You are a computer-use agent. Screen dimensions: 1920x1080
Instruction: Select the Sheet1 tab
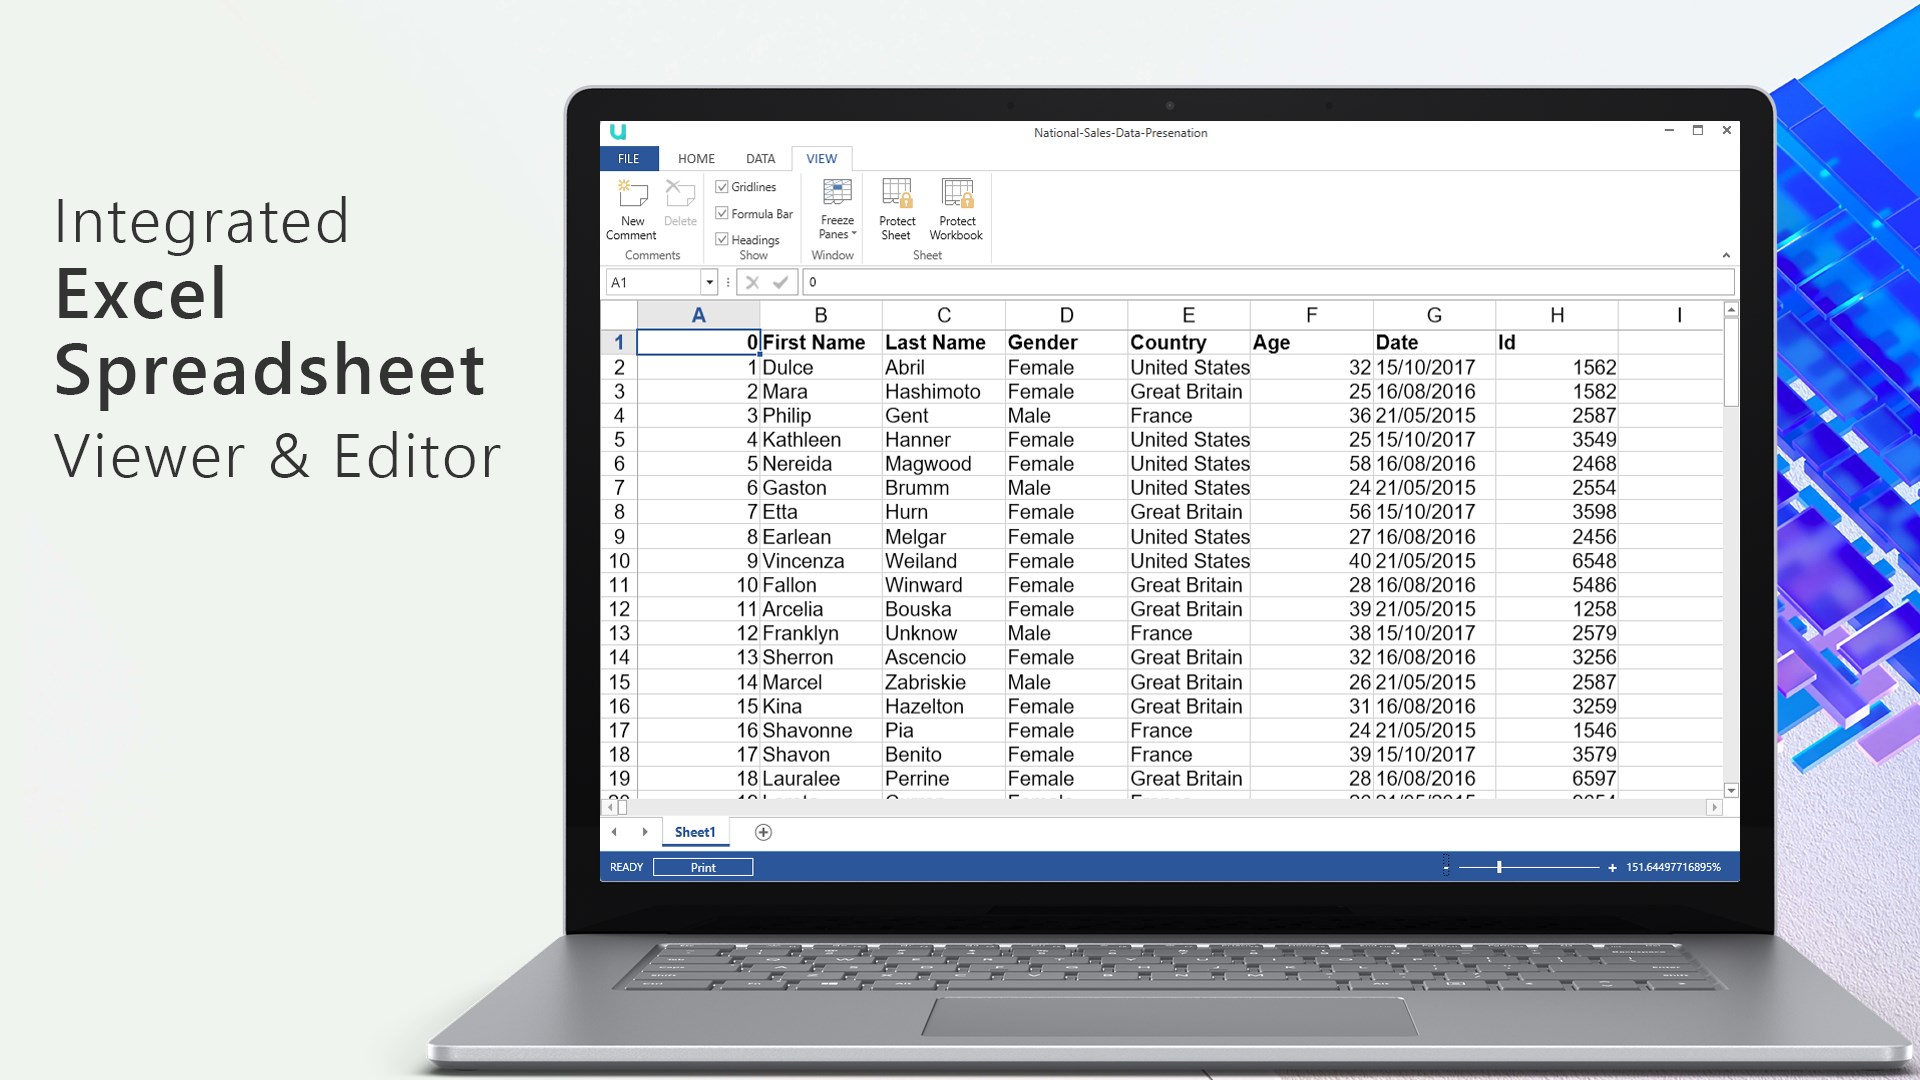pos(695,832)
